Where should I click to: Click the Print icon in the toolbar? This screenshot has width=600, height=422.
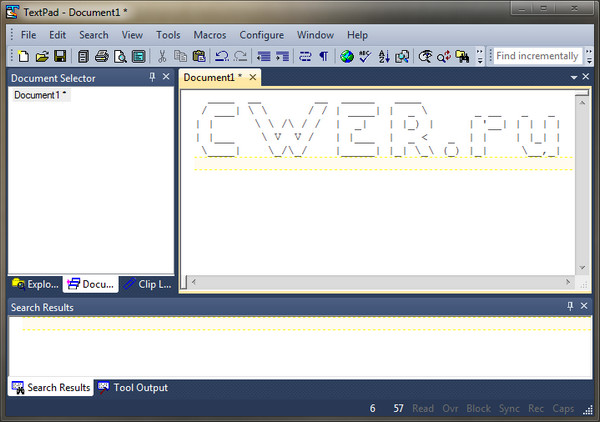pyautogui.click(x=101, y=56)
